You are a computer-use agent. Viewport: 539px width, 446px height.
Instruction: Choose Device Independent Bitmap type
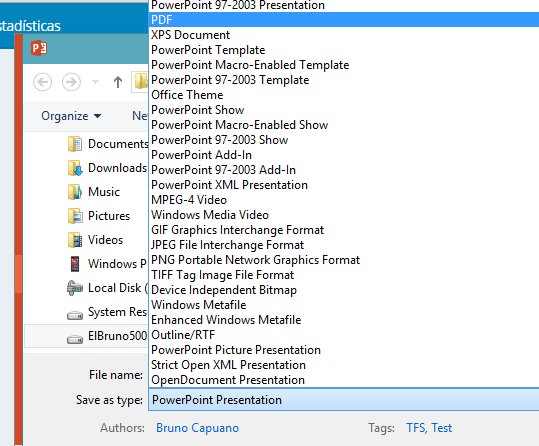click(344, 290)
